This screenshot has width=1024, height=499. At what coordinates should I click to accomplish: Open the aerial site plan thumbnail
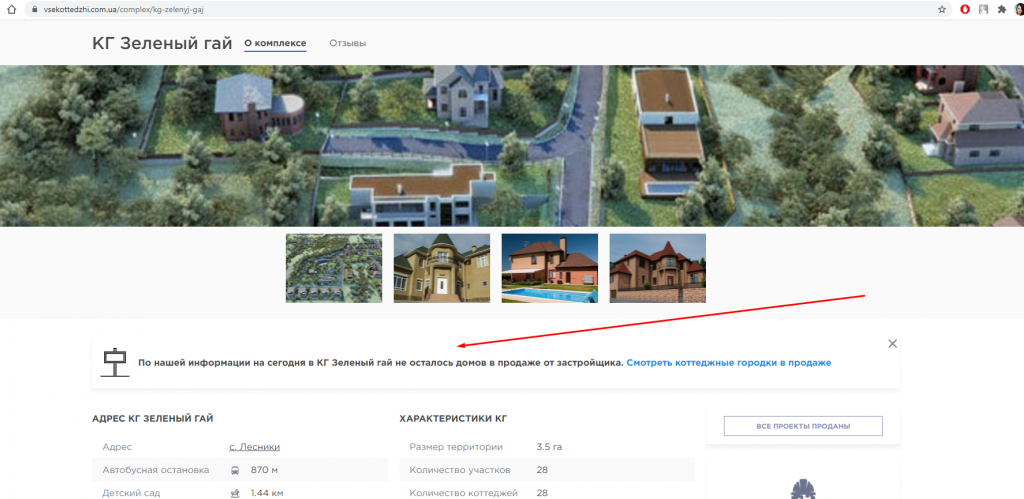(x=334, y=268)
